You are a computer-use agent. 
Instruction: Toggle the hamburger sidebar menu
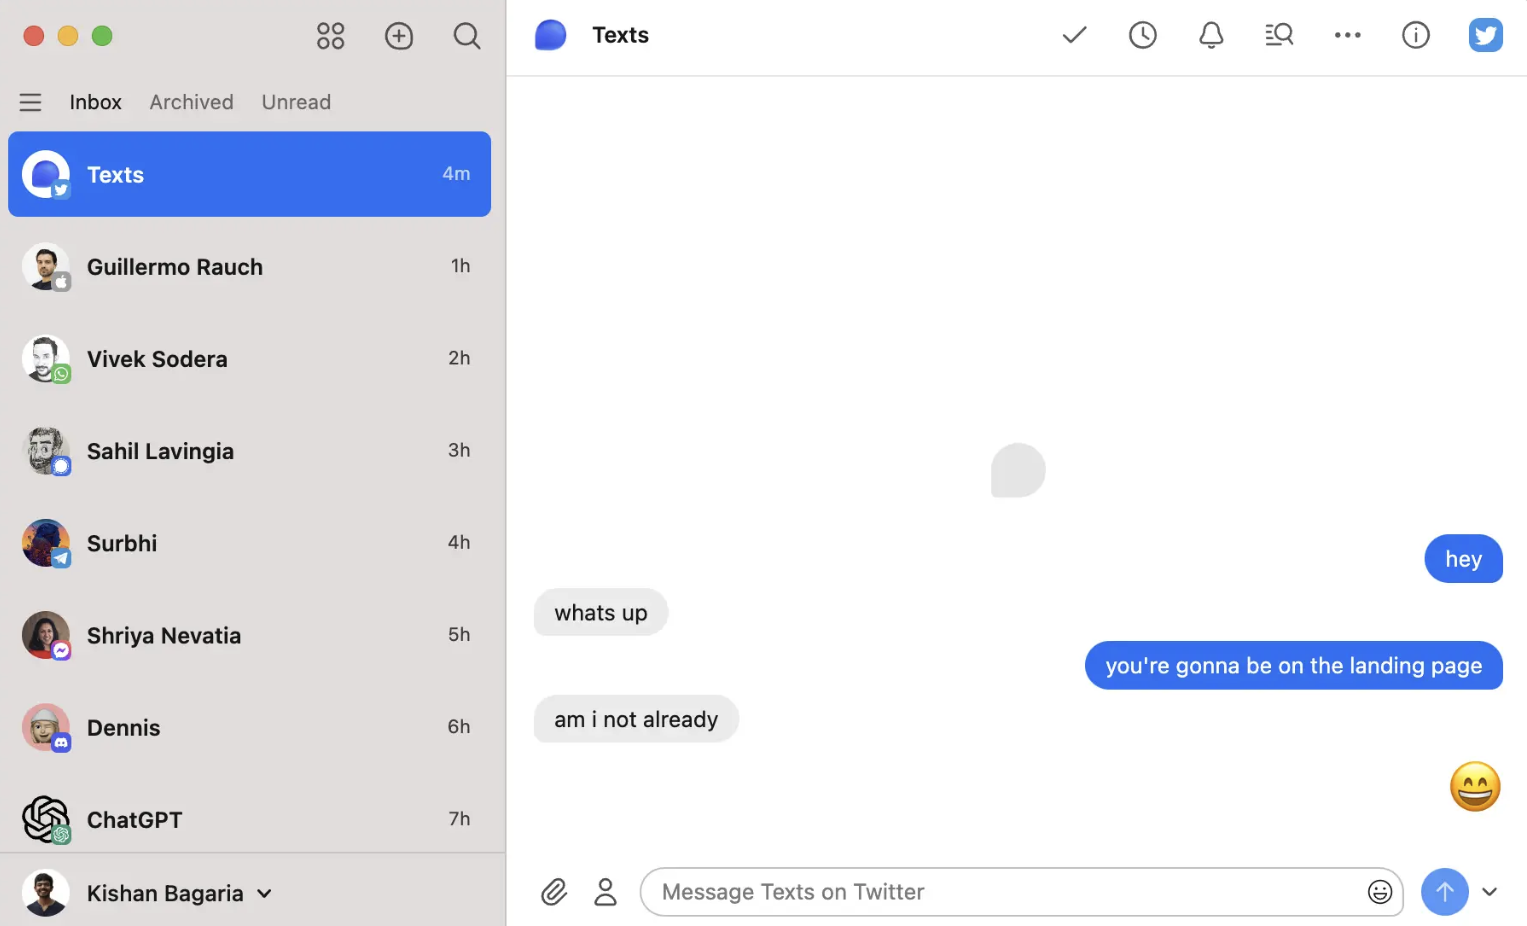(x=31, y=102)
